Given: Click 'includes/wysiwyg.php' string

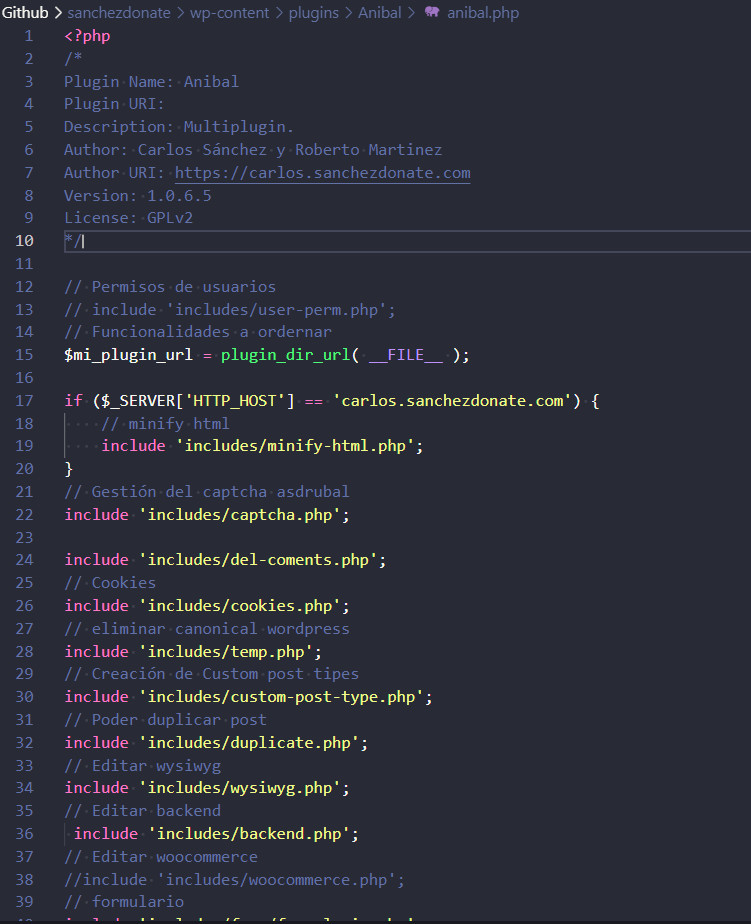Looking at the screenshot, I should click(x=239, y=788).
